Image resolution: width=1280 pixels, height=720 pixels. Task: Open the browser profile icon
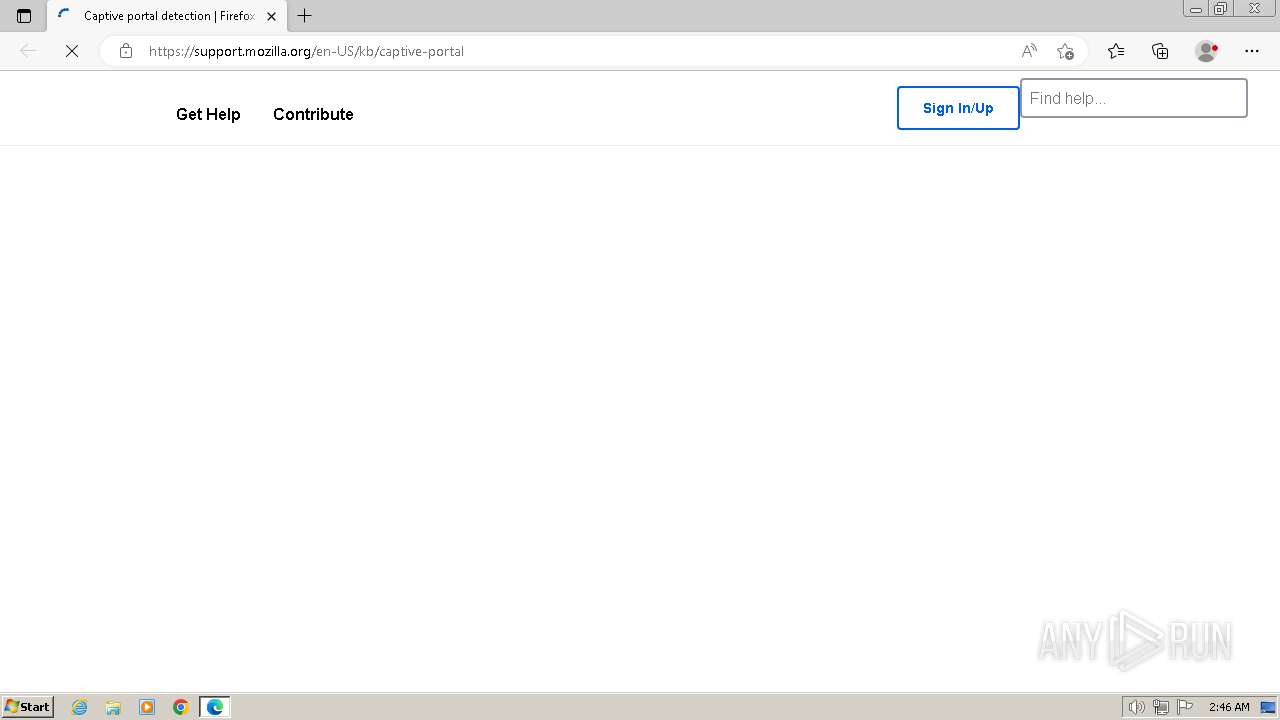point(1206,51)
